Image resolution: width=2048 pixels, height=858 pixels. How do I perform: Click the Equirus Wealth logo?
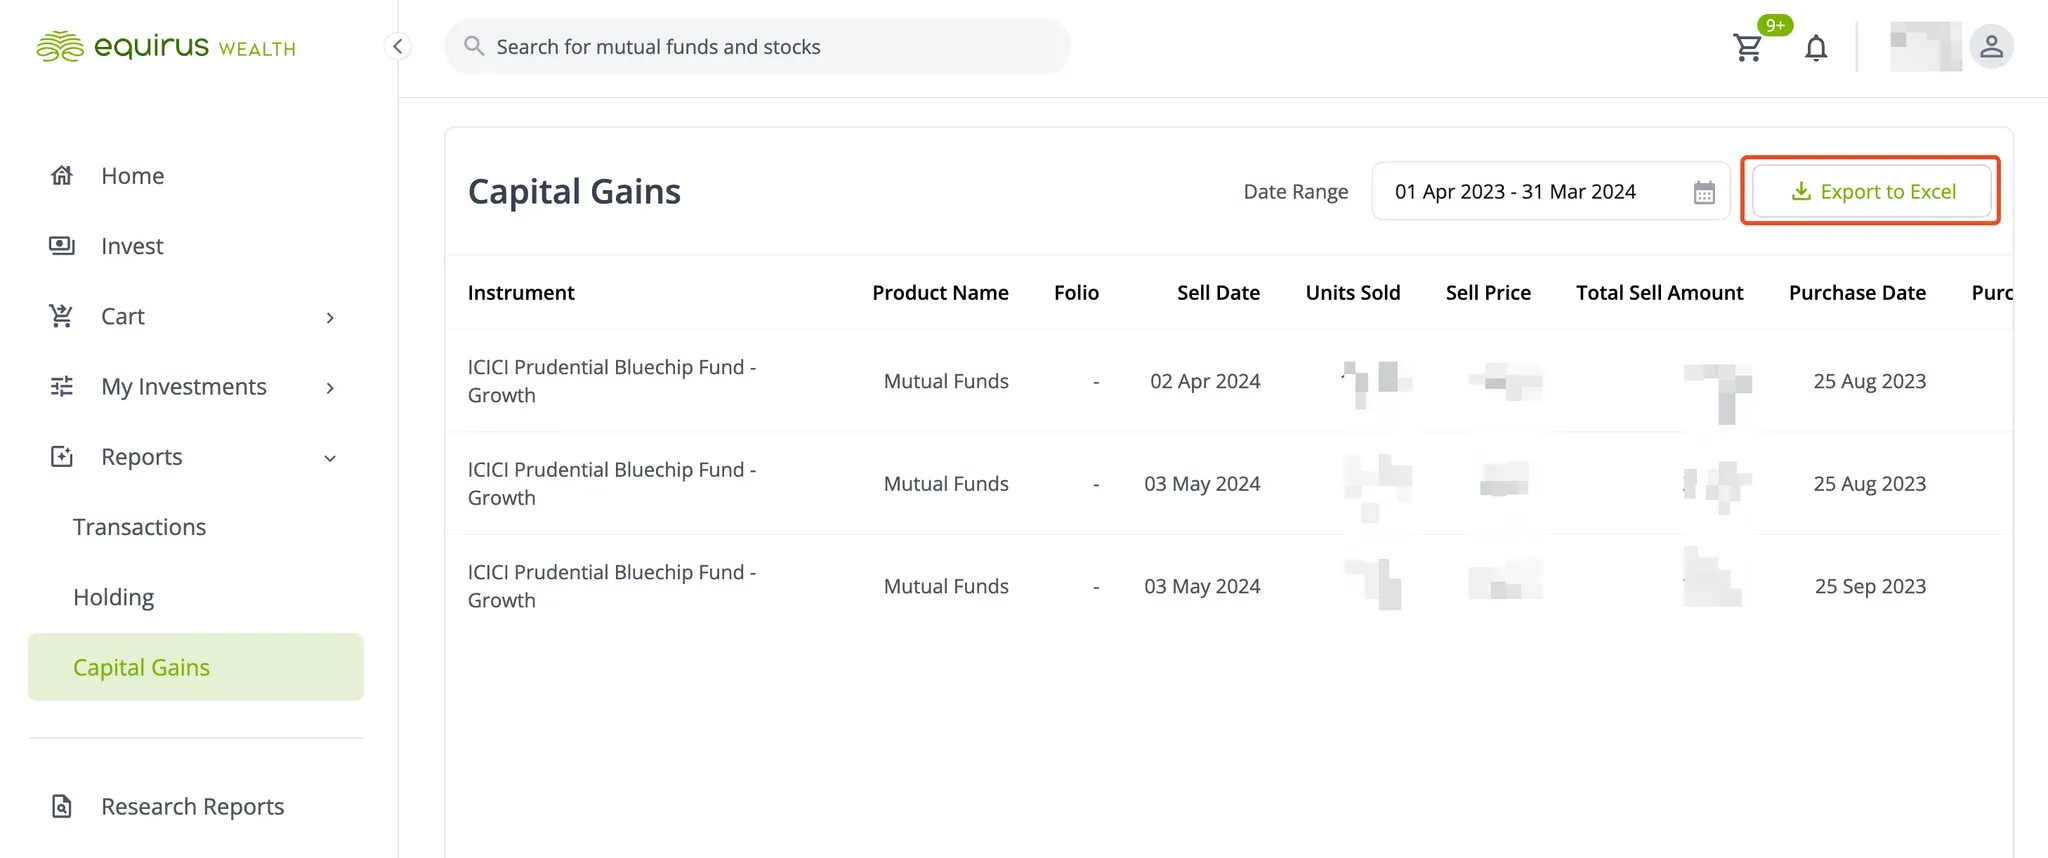point(166,47)
